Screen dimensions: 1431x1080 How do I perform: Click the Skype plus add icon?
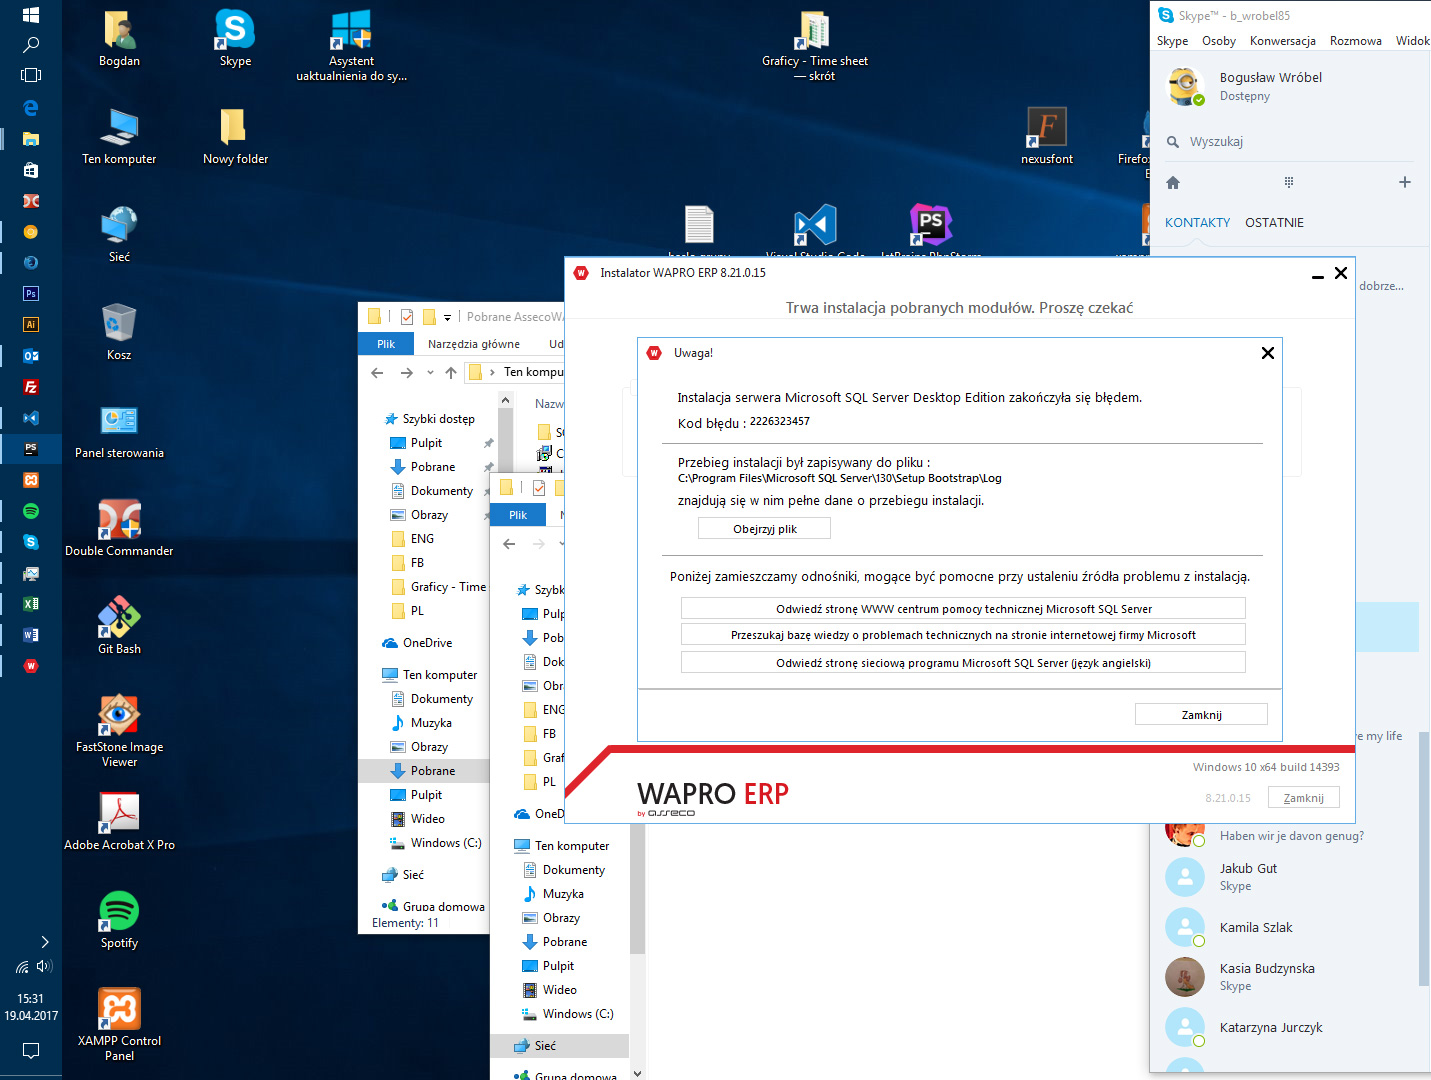1405,182
